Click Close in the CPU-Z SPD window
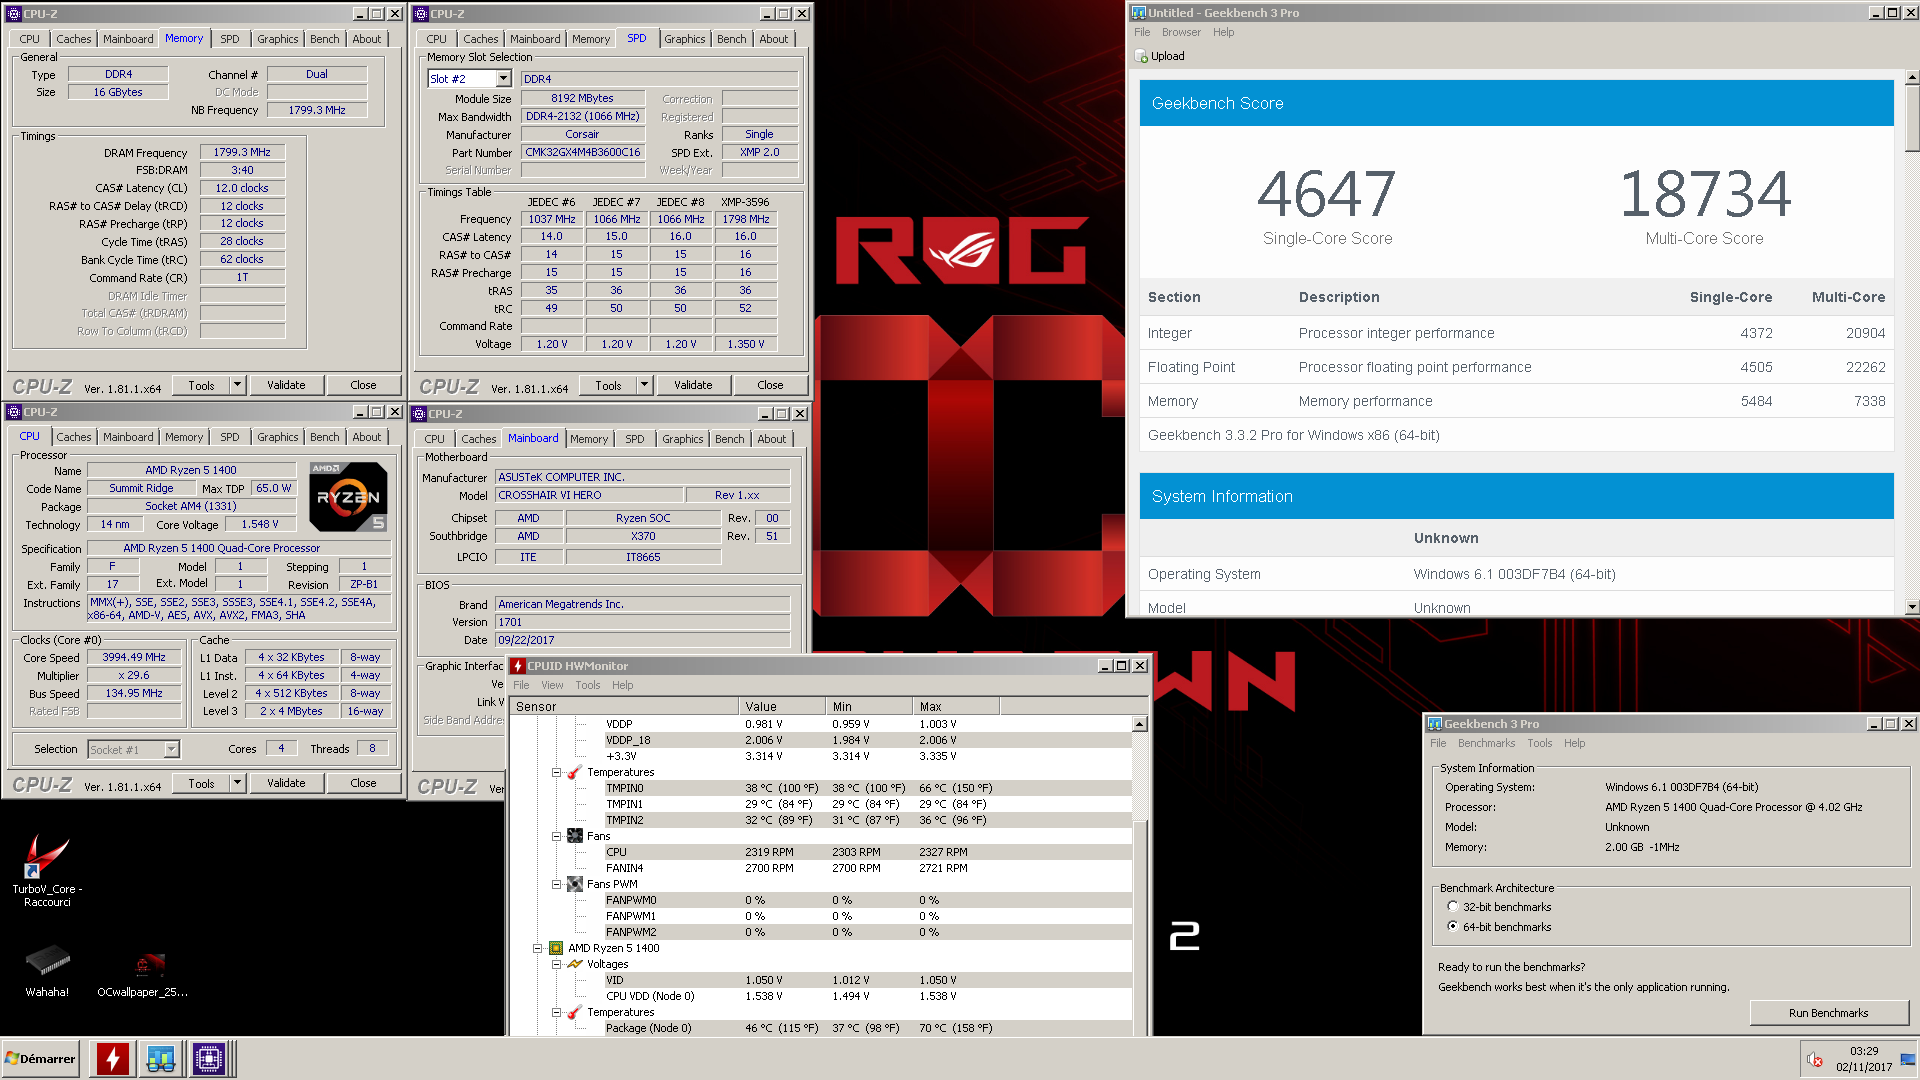Viewport: 1920px width, 1080px height. 770,385
